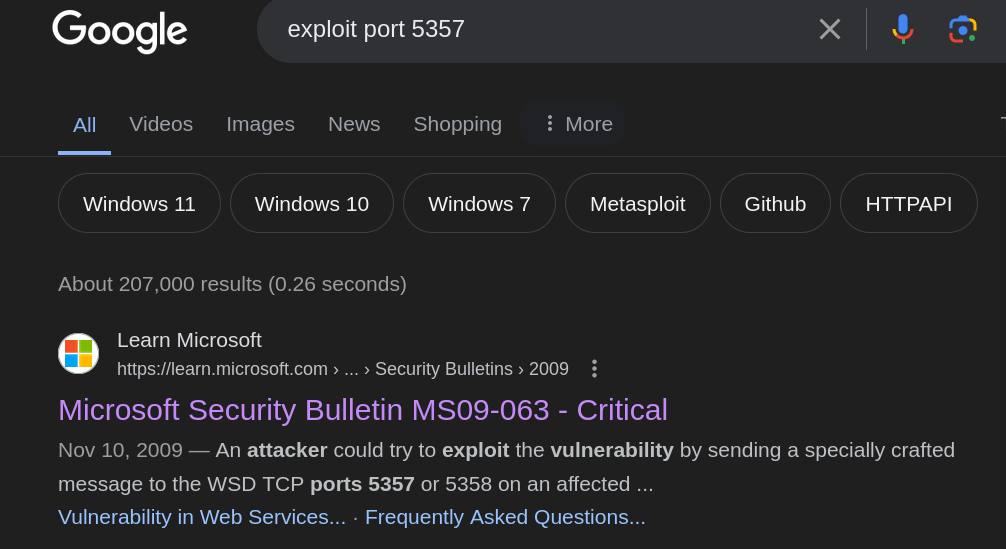The width and height of the screenshot is (1006, 549).
Task: Refine search with Windows 11 chip
Action: [x=139, y=203]
